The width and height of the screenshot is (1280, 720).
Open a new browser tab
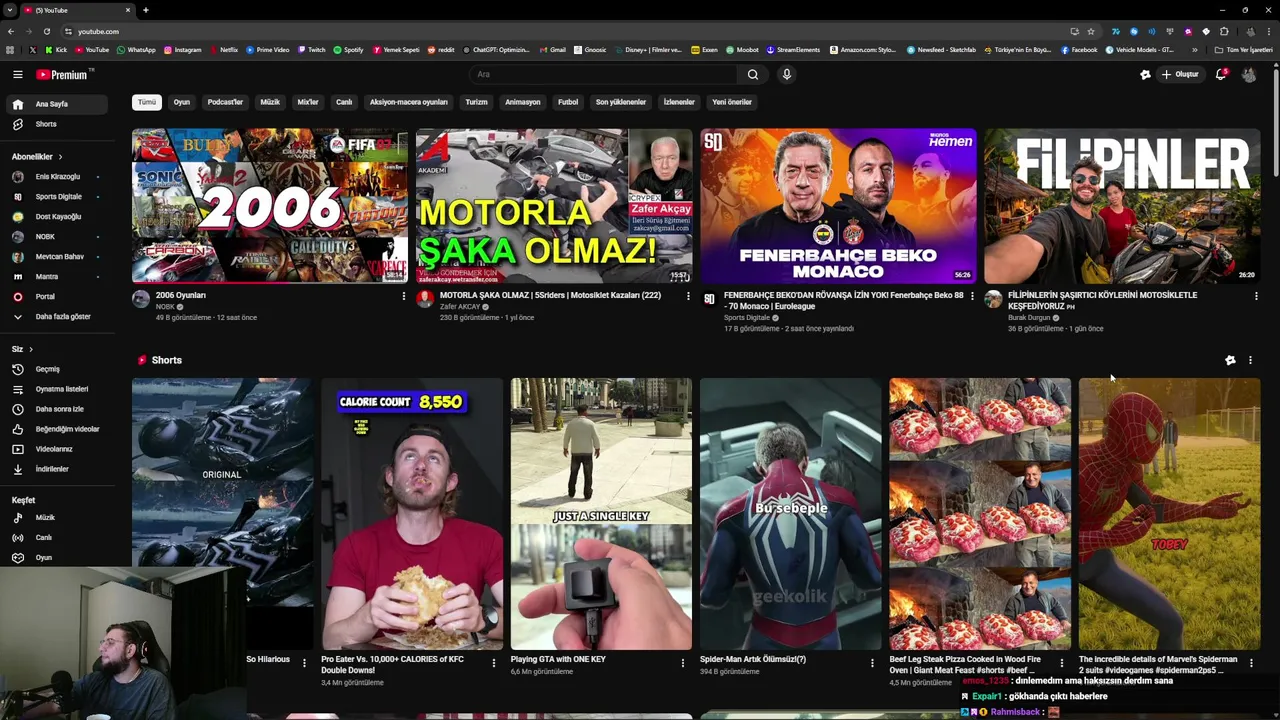point(145,10)
